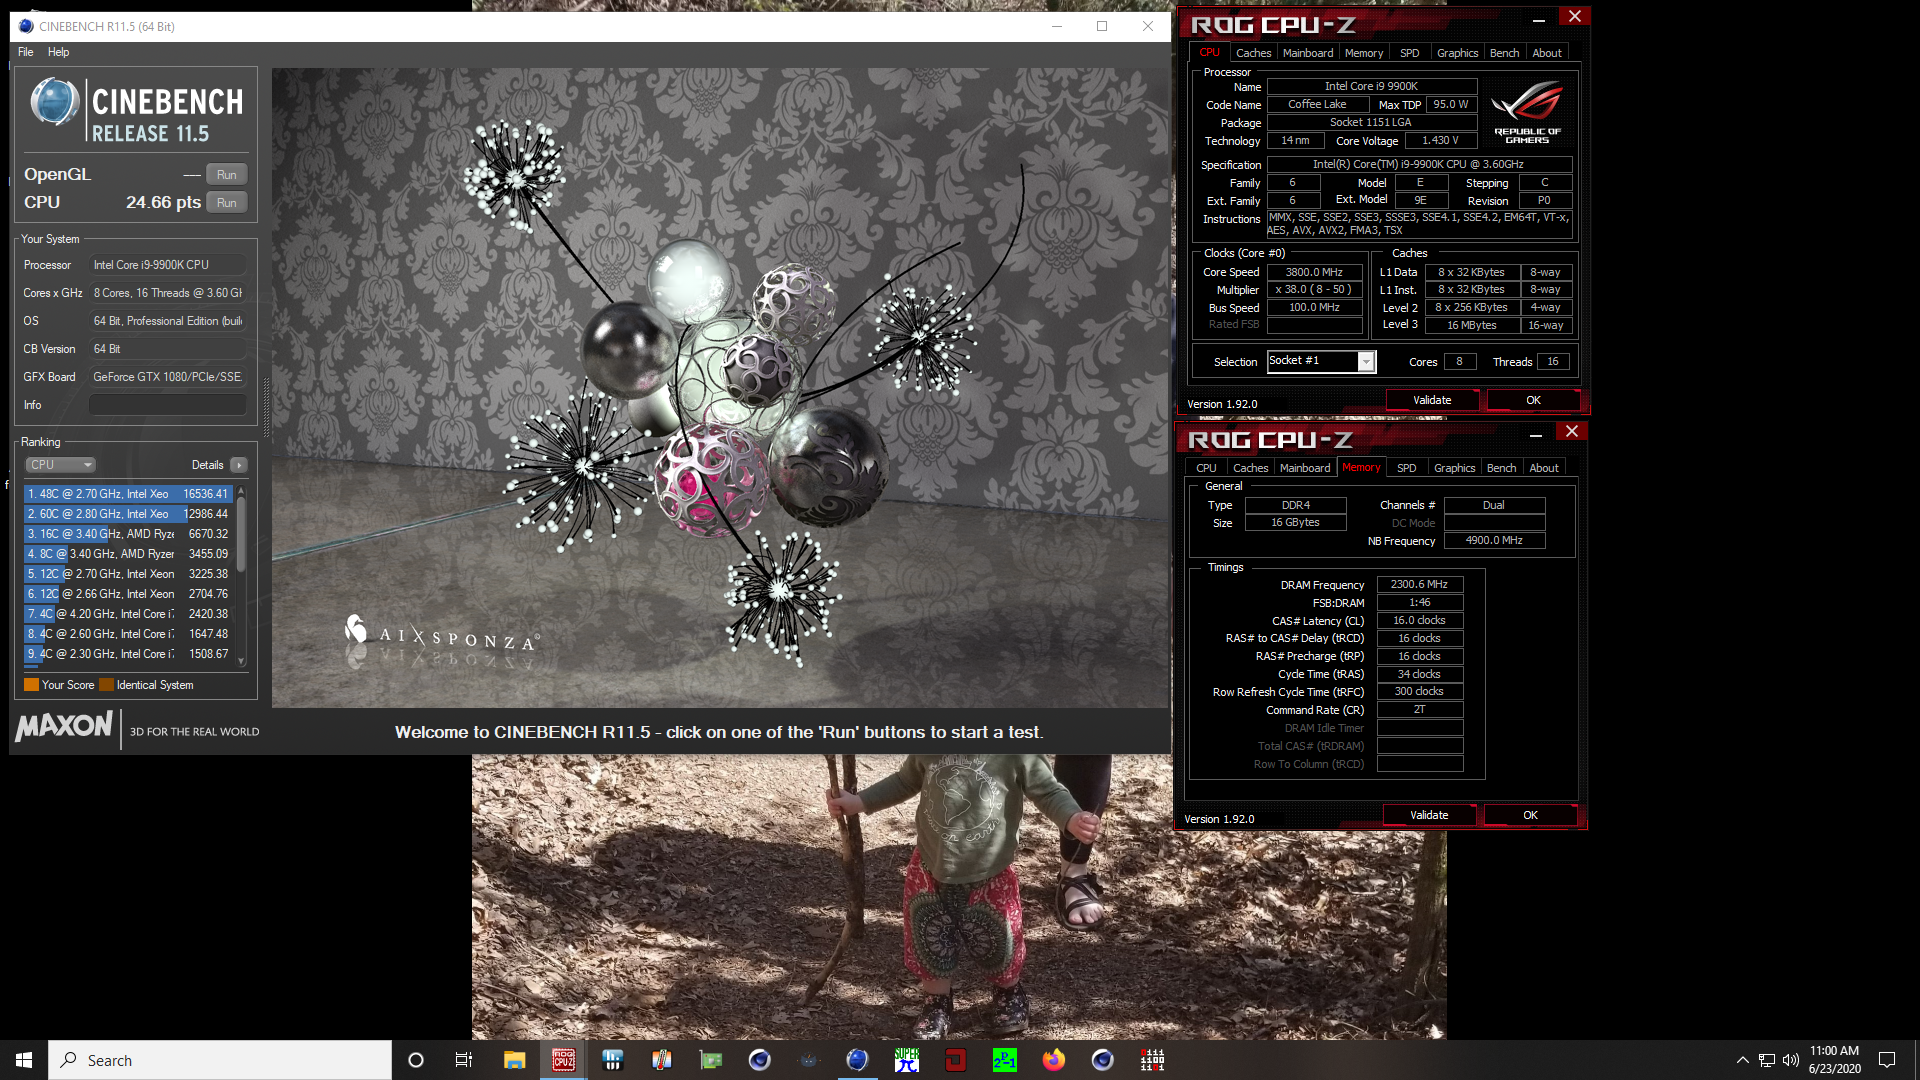This screenshot has width=1920, height=1080.
Task: Open the CPU ranking type dropdown
Action: point(60,465)
